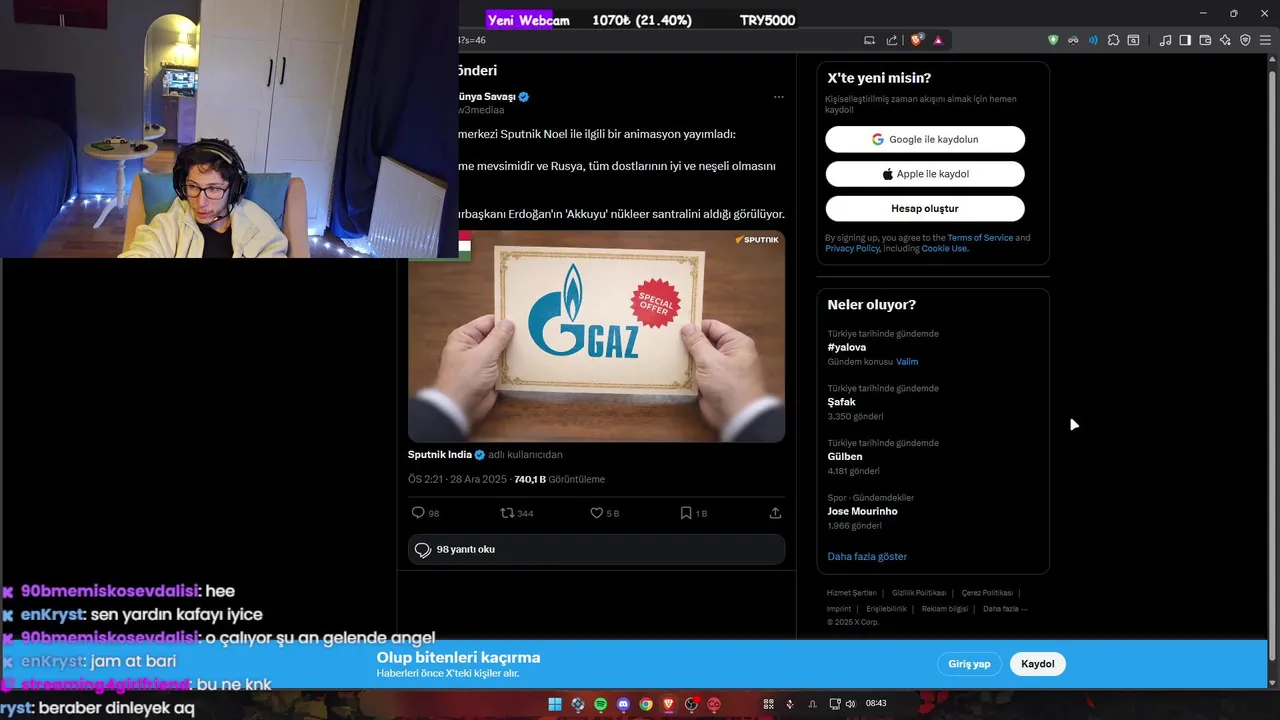Screen dimensions: 1280x720
Task: Expand the 'Daha fazla' footer menu
Action: pos(1005,609)
